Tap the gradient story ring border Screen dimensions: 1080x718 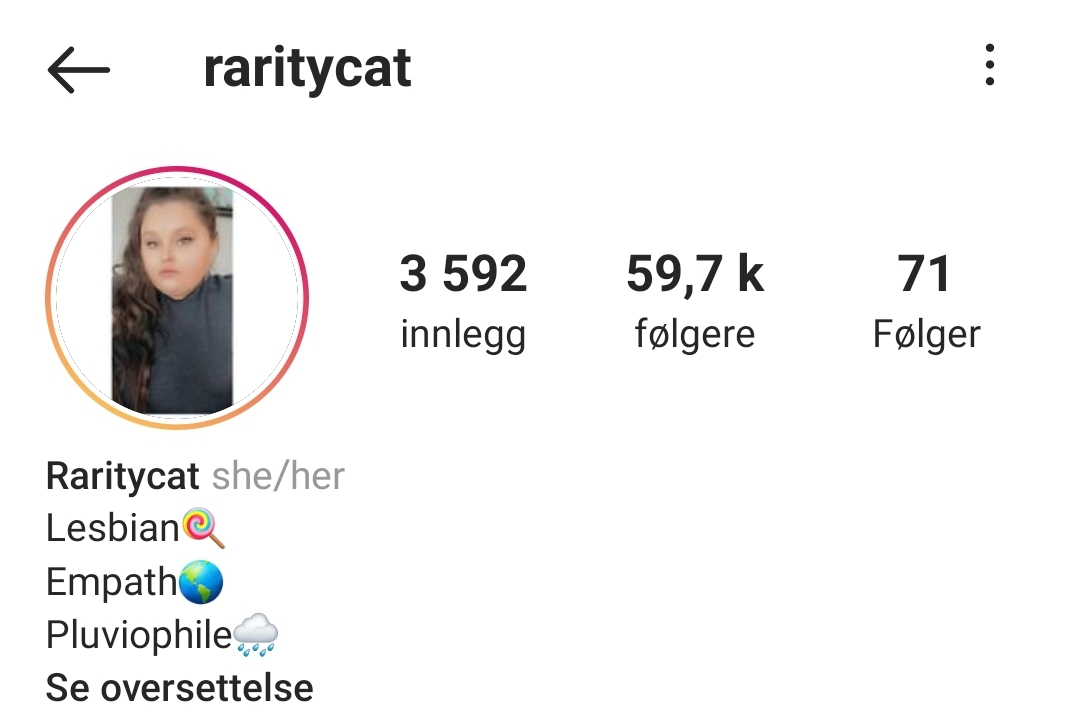[x=178, y=170]
